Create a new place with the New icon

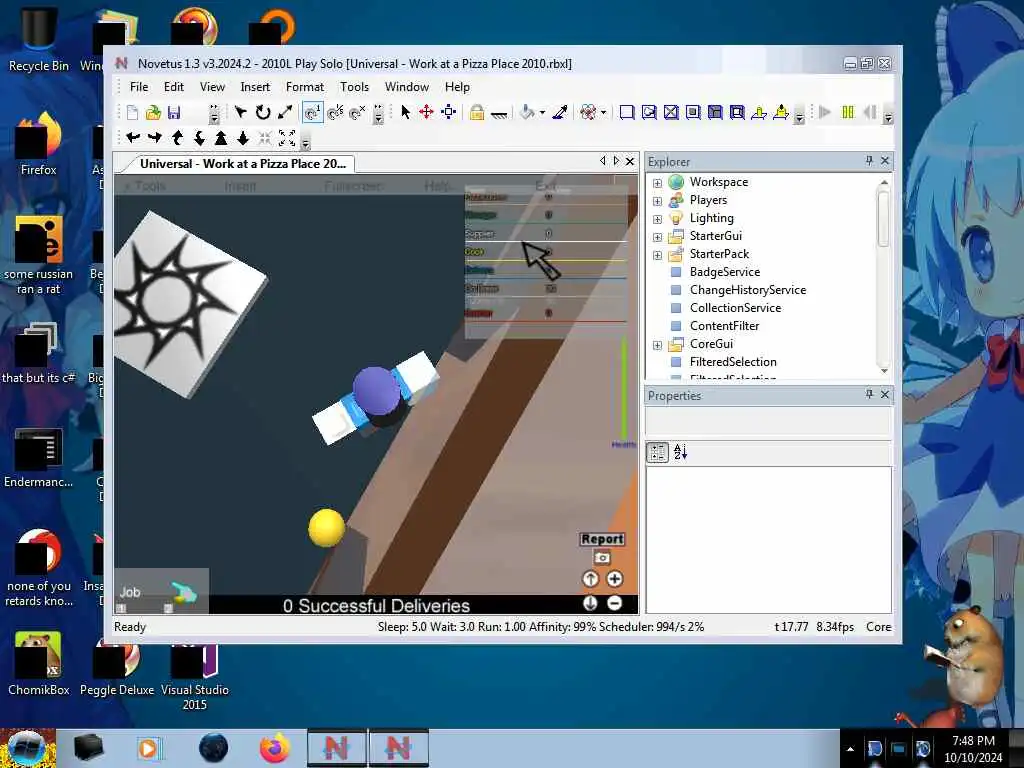[x=133, y=112]
